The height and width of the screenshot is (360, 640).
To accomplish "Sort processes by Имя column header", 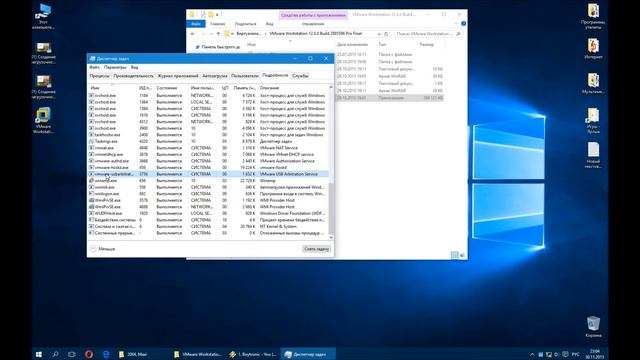I will pos(112,88).
